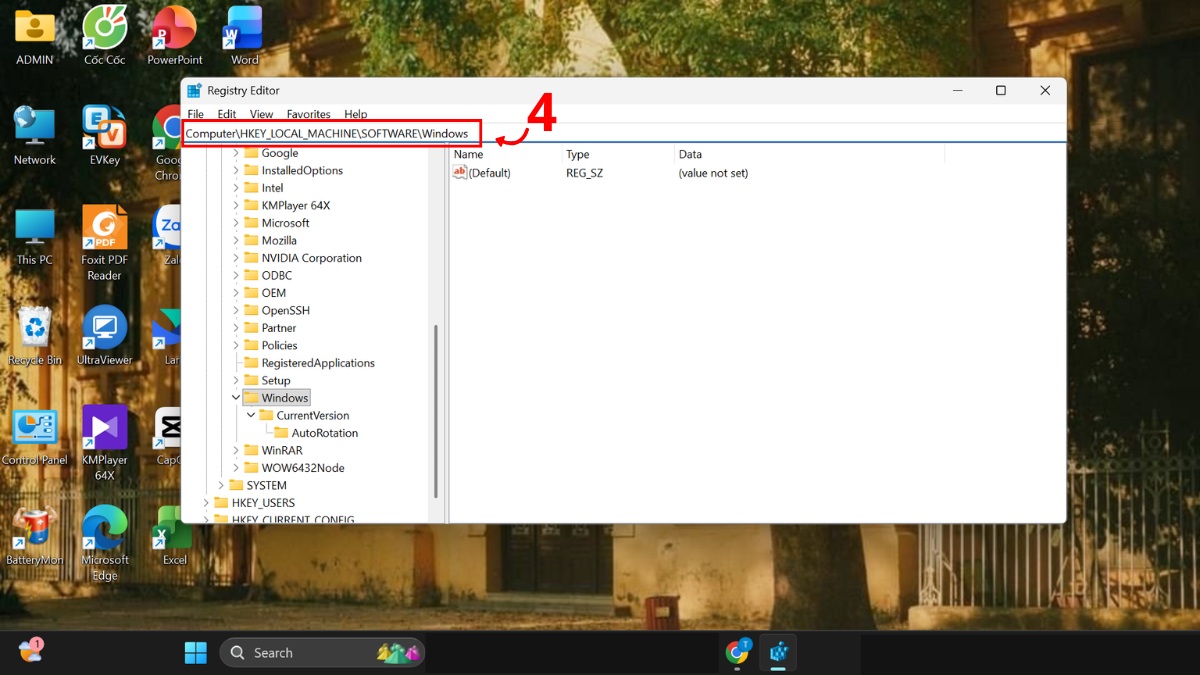
Task: Open Chrome from the taskbar
Action: pos(738,652)
